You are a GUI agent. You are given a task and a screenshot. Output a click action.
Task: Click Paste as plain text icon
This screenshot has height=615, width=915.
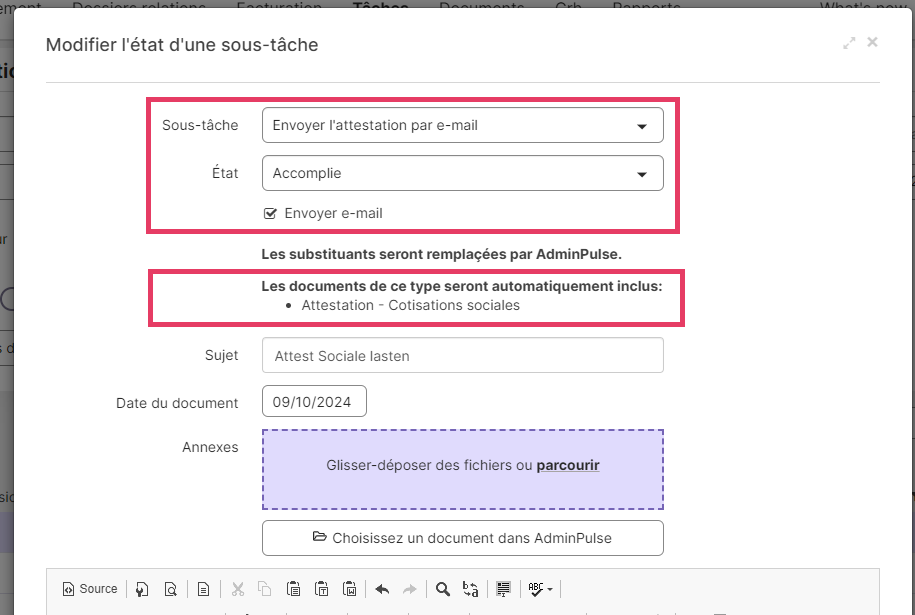(x=322, y=589)
